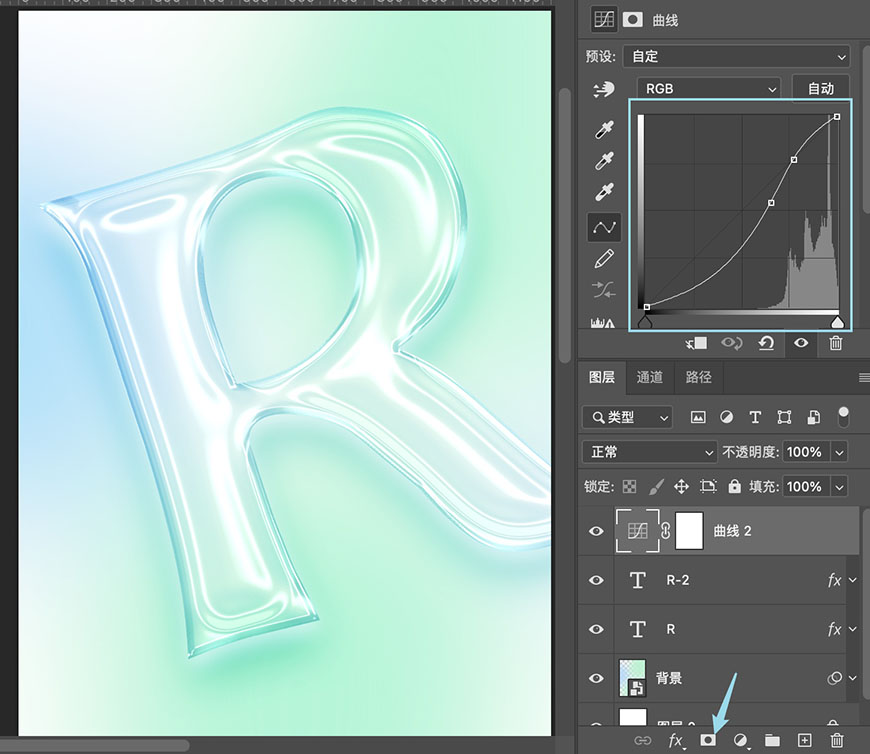
Task: Create new fill or adjustment layer
Action: pyautogui.click(x=740, y=740)
